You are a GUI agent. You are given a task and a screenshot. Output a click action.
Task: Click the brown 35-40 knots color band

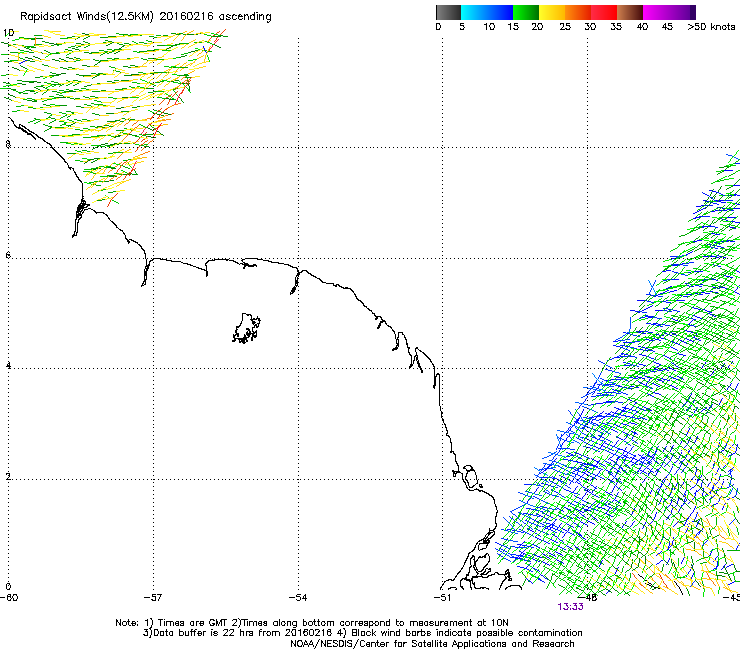tap(630, 12)
